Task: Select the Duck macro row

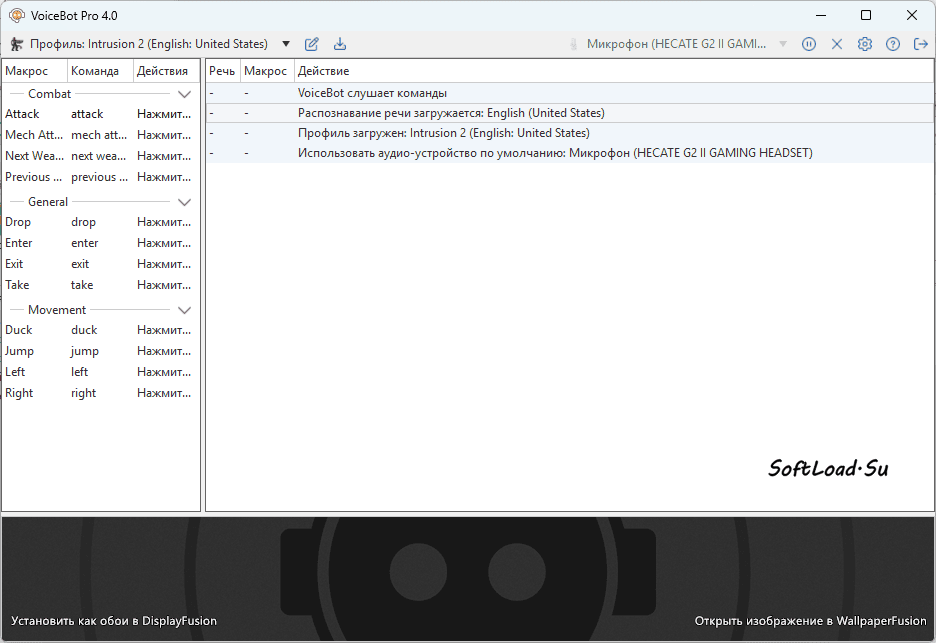Action: 101,330
